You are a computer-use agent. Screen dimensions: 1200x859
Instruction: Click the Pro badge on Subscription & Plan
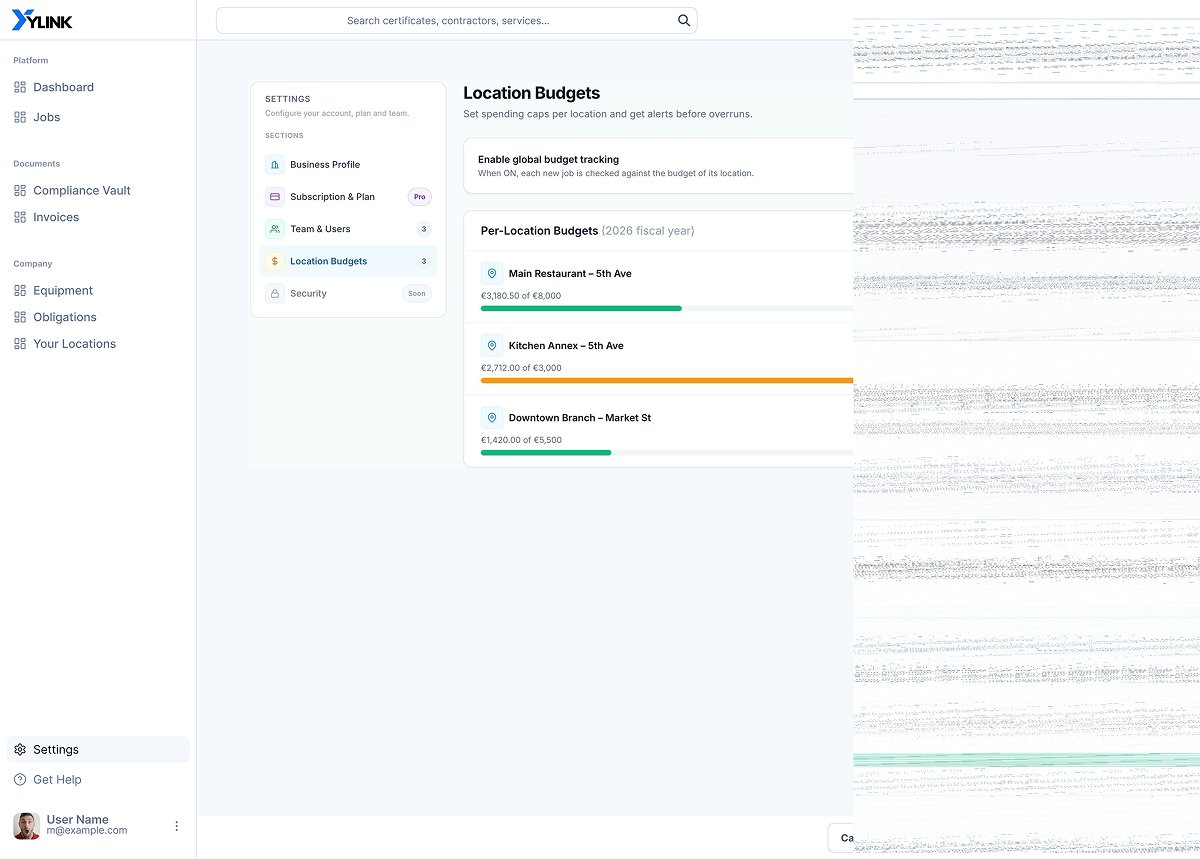tap(420, 197)
